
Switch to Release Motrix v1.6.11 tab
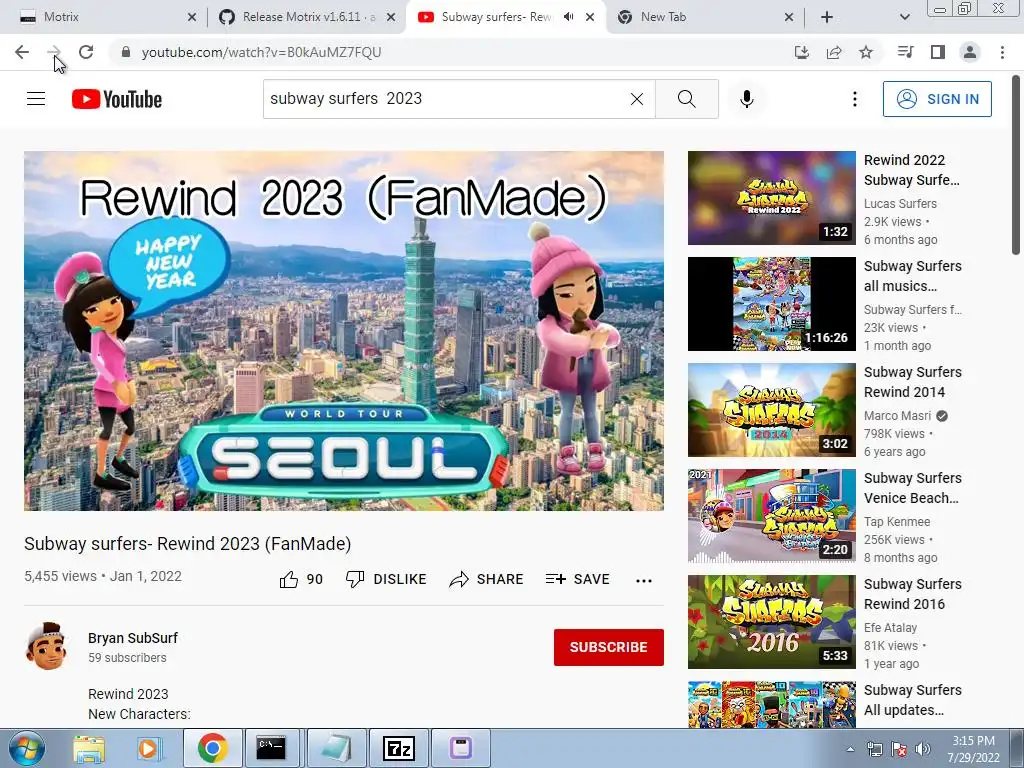pyautogui.click(x=307, y=17)
